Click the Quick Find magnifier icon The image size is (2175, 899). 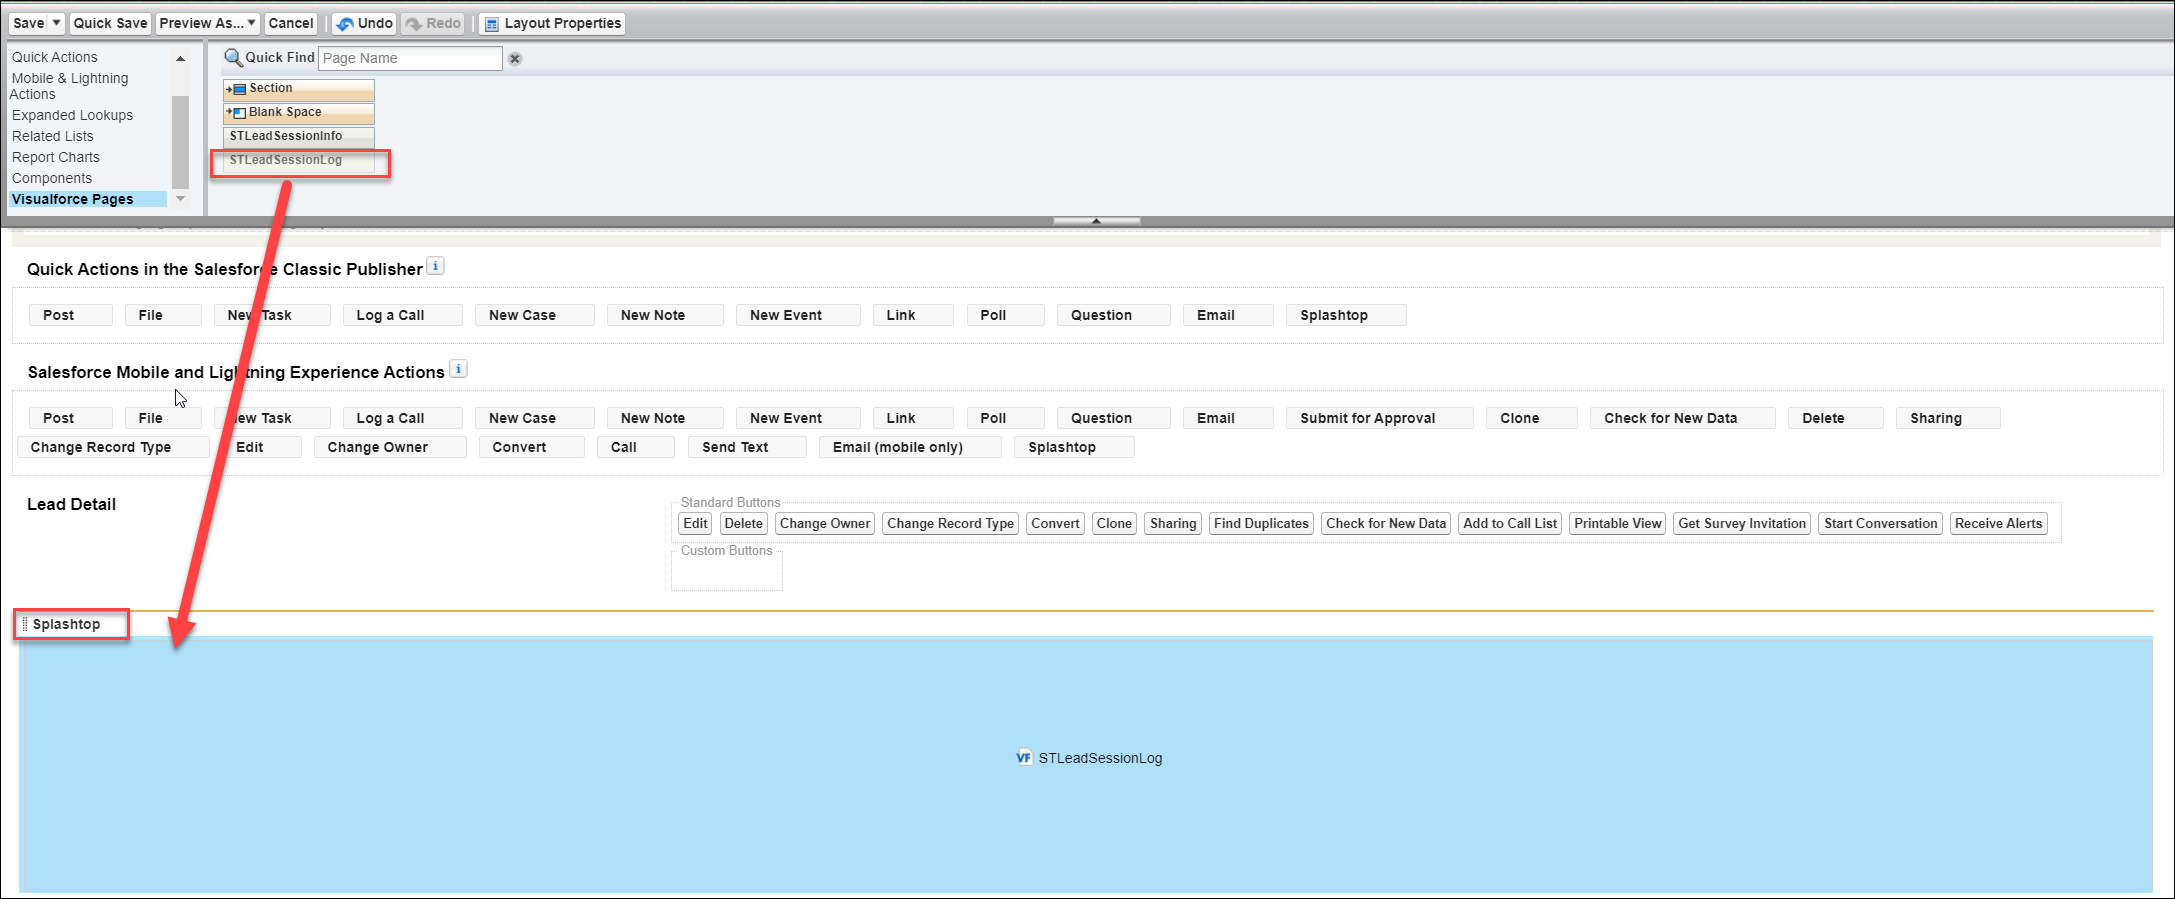tap(233, 58)
